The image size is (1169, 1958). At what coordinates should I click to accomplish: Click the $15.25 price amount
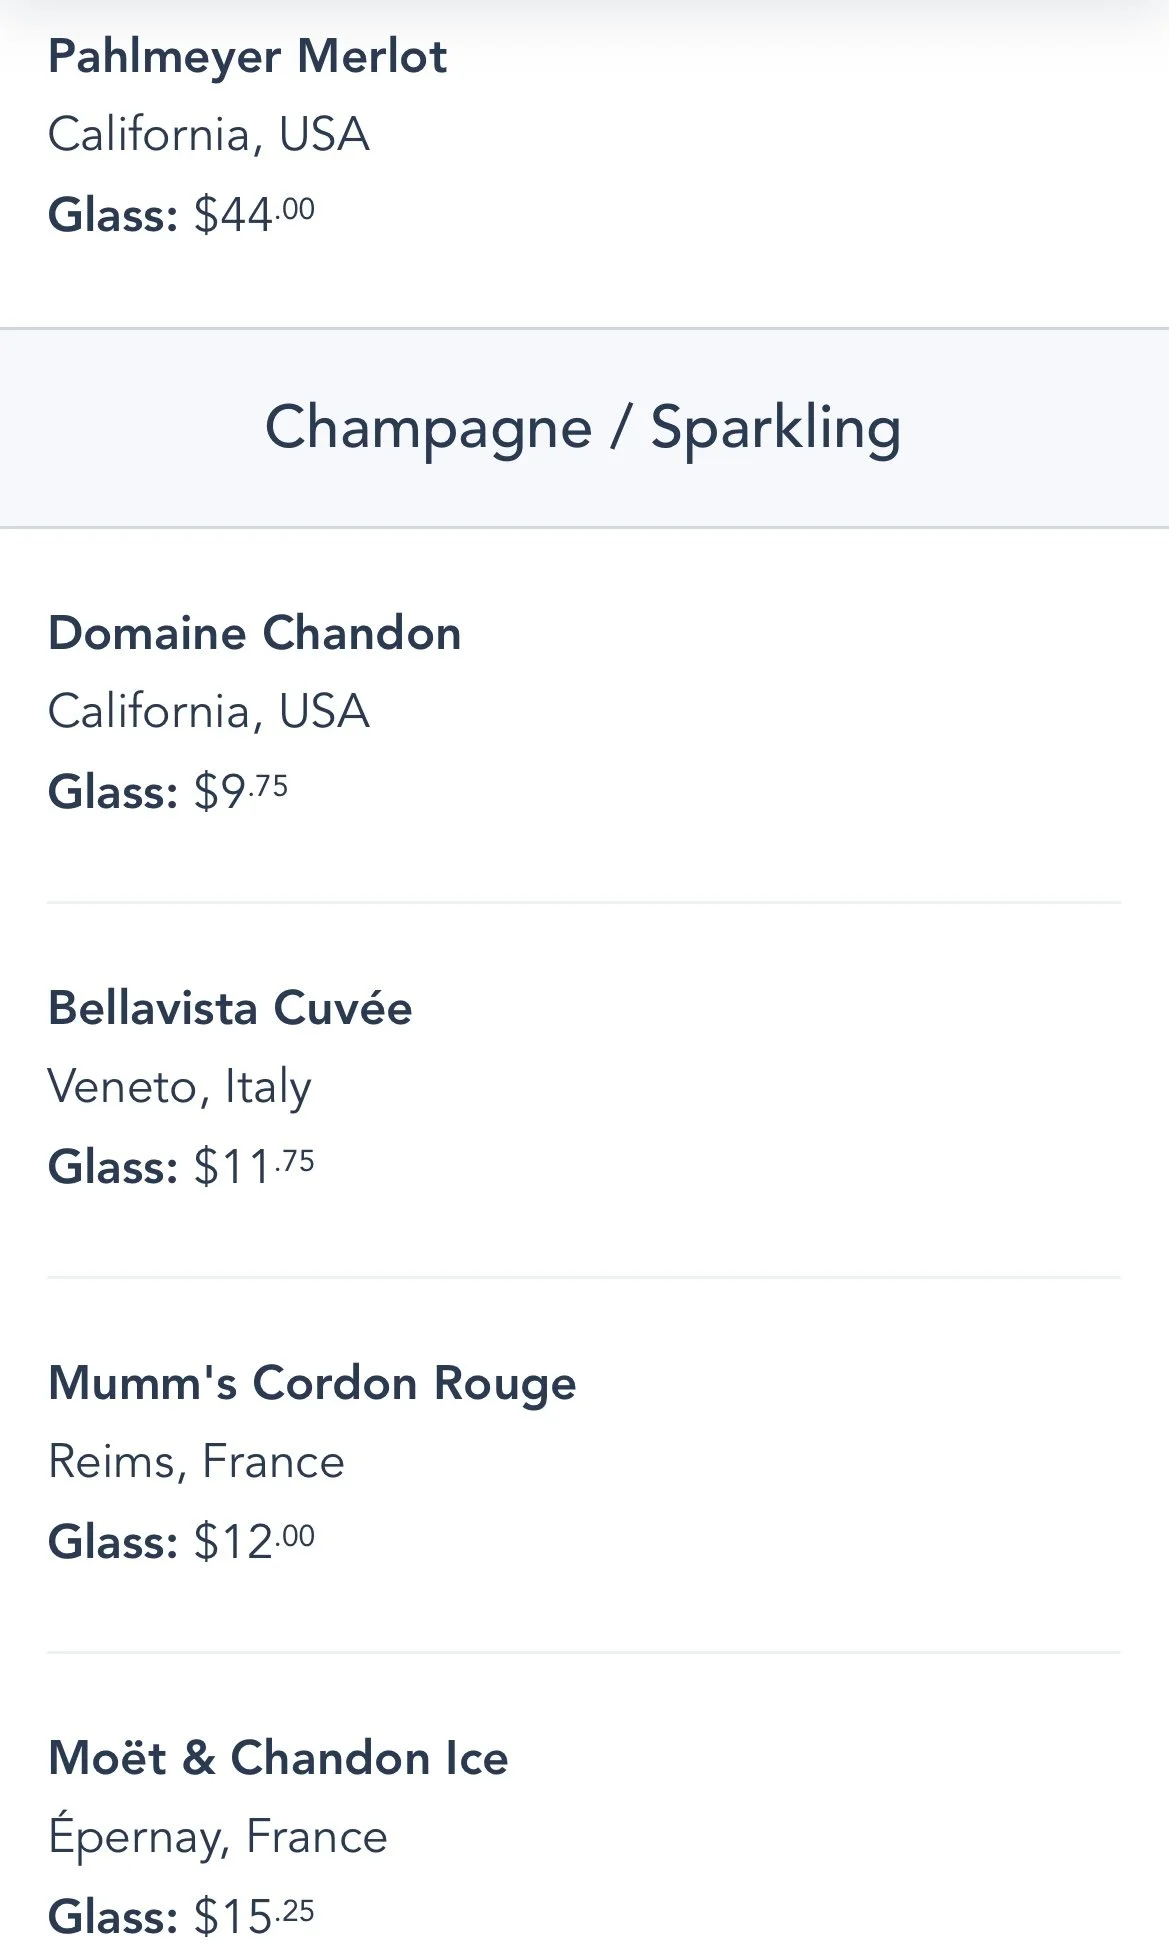[x=254, y=1916]
